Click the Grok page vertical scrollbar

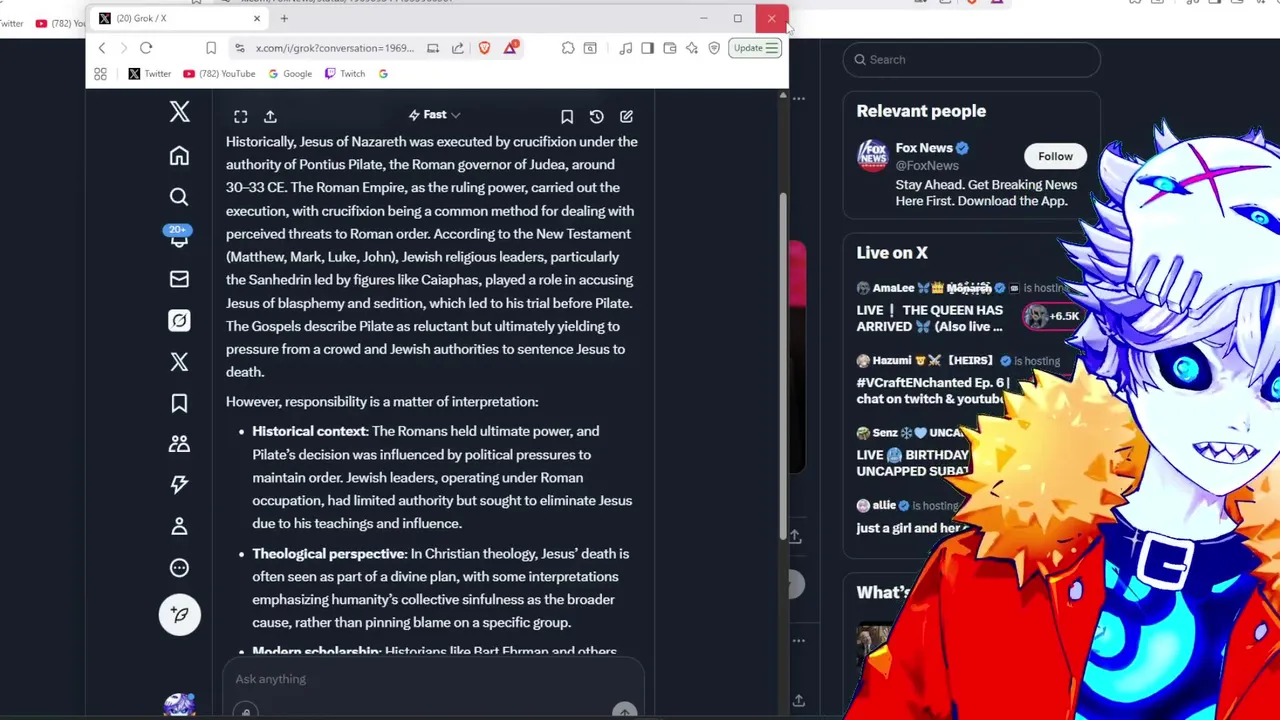(x=783, y=365)
